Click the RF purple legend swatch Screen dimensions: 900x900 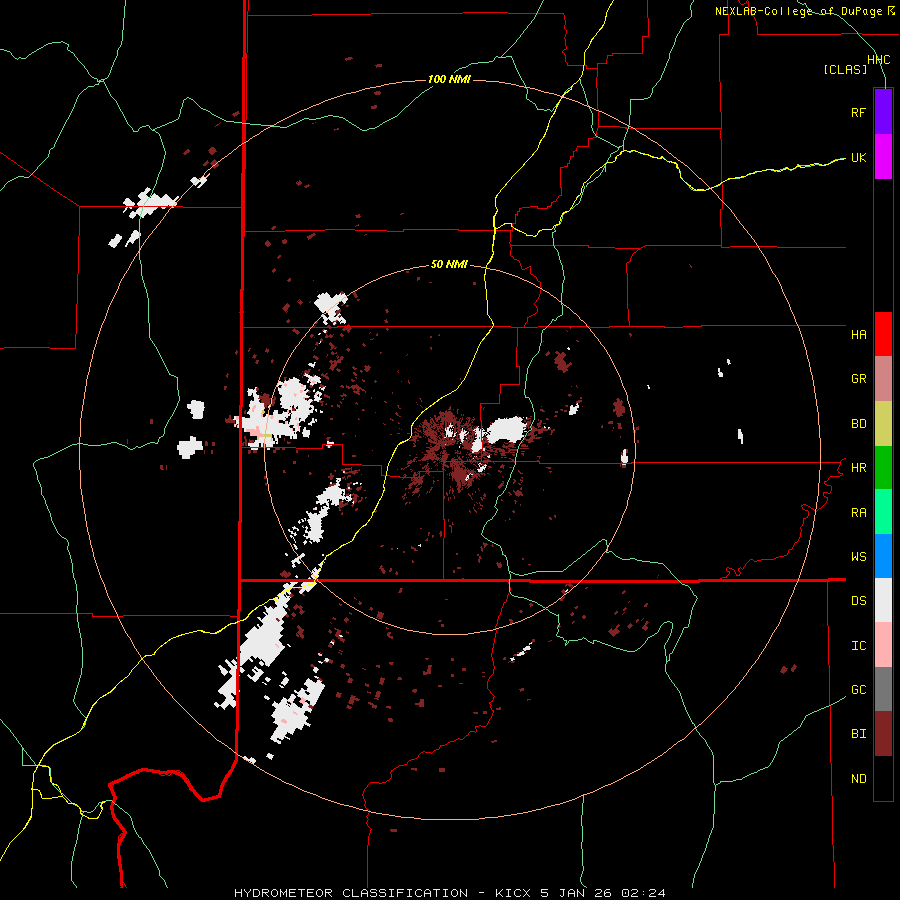coord(883,112)
